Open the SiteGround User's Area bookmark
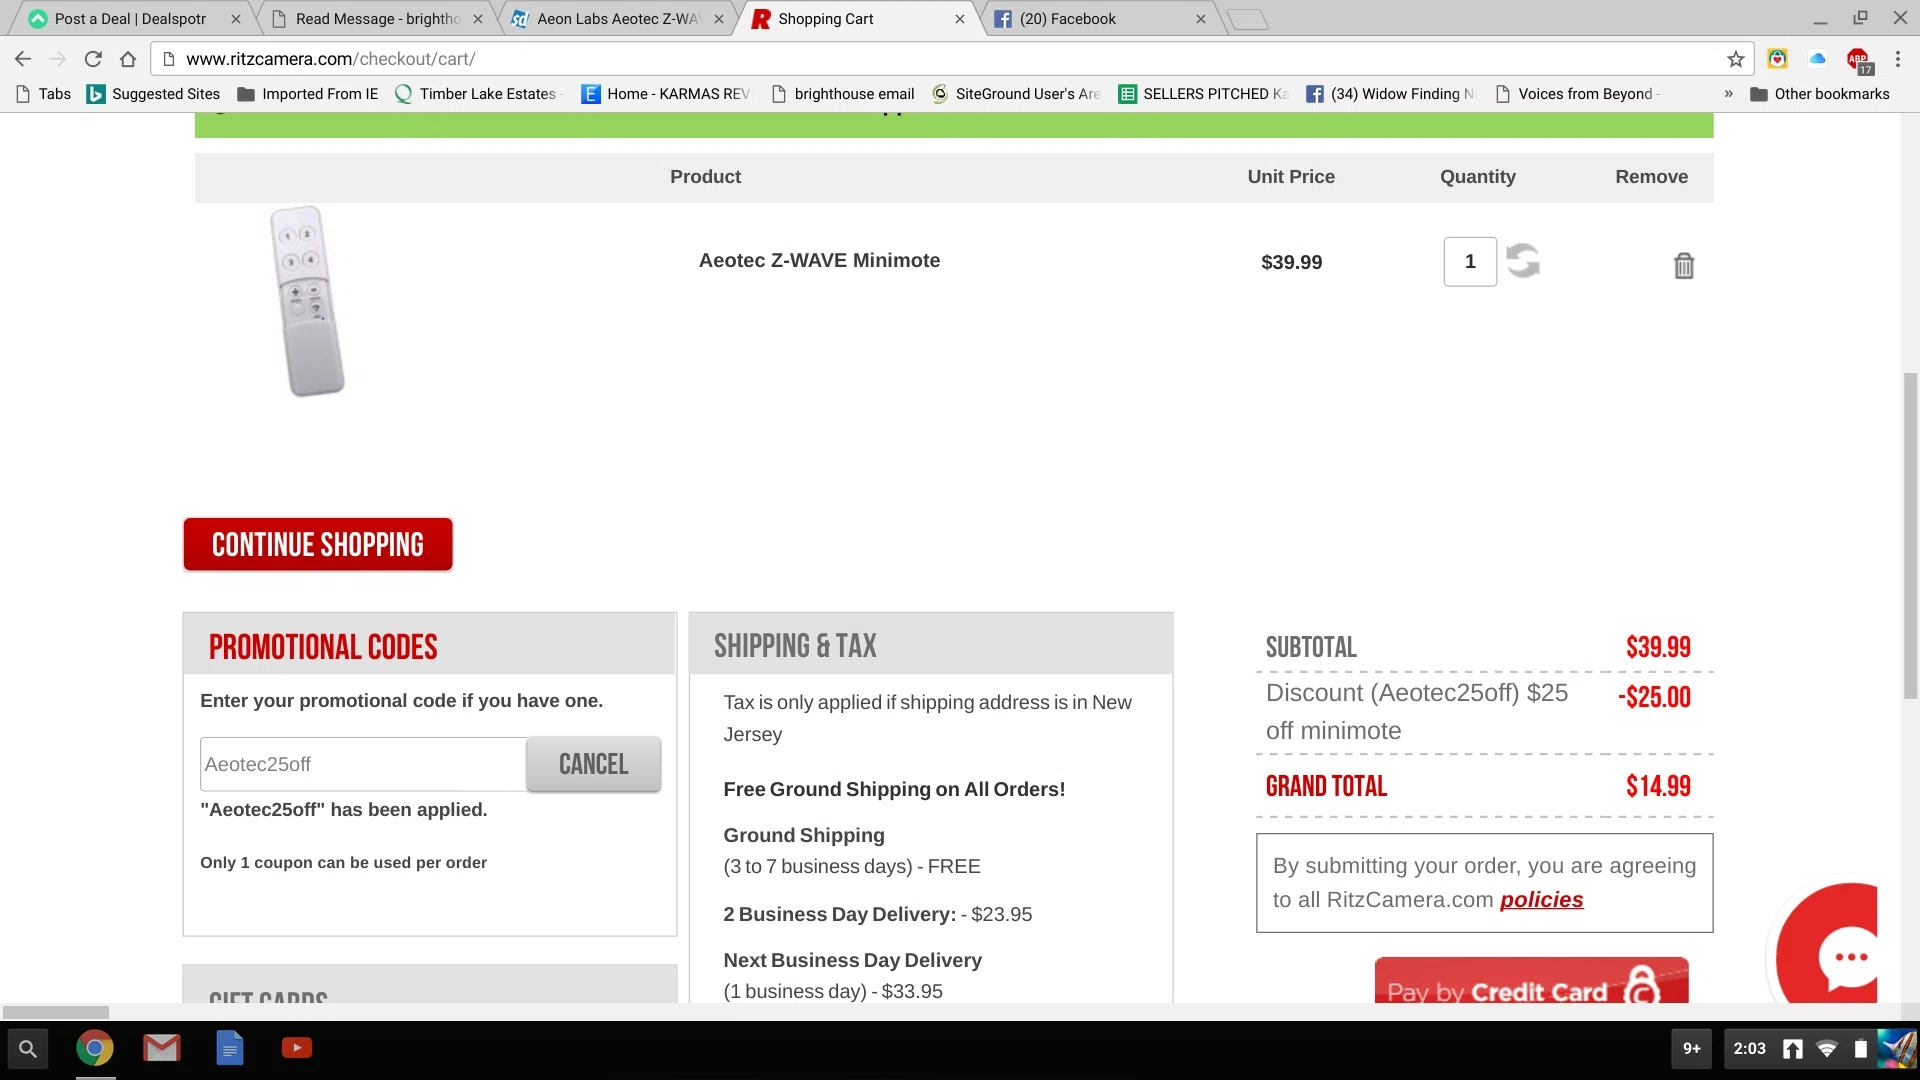1920x1080 pixels. click(1016, 94)
